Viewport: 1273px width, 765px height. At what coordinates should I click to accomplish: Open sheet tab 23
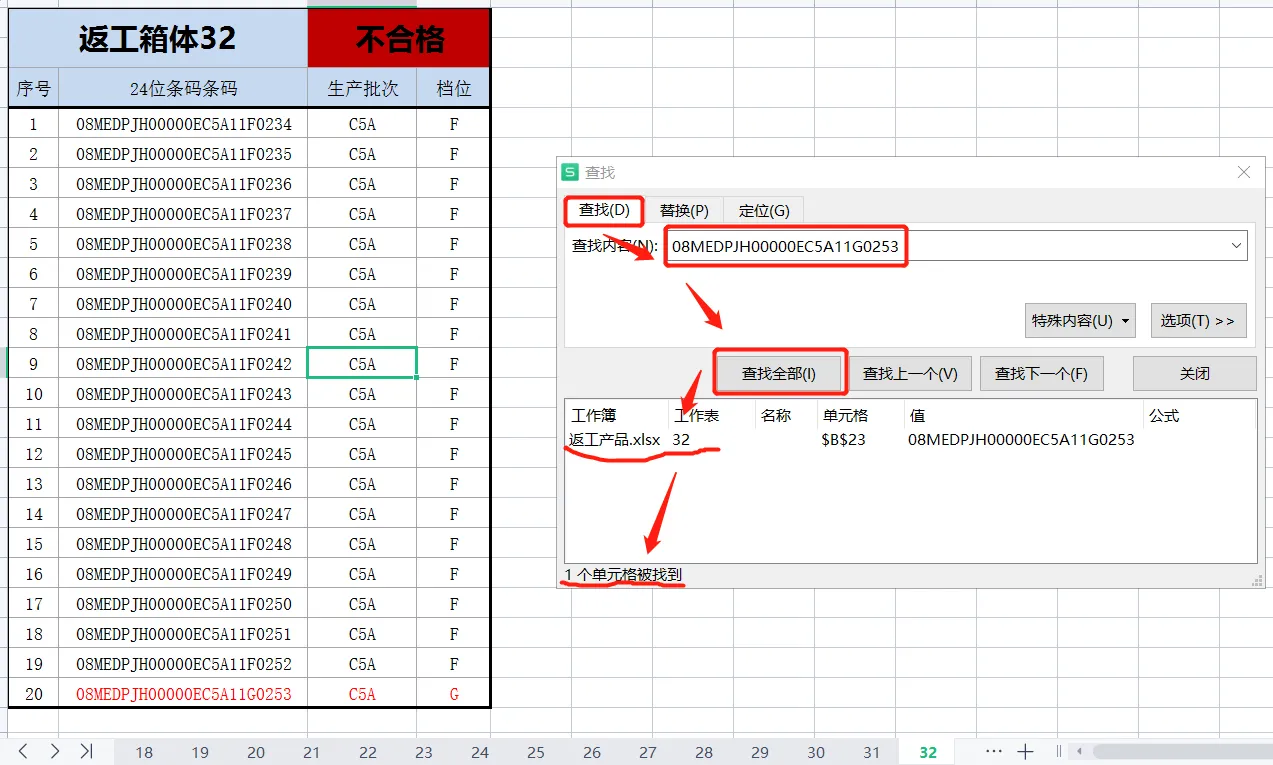(x=424, y=752)
